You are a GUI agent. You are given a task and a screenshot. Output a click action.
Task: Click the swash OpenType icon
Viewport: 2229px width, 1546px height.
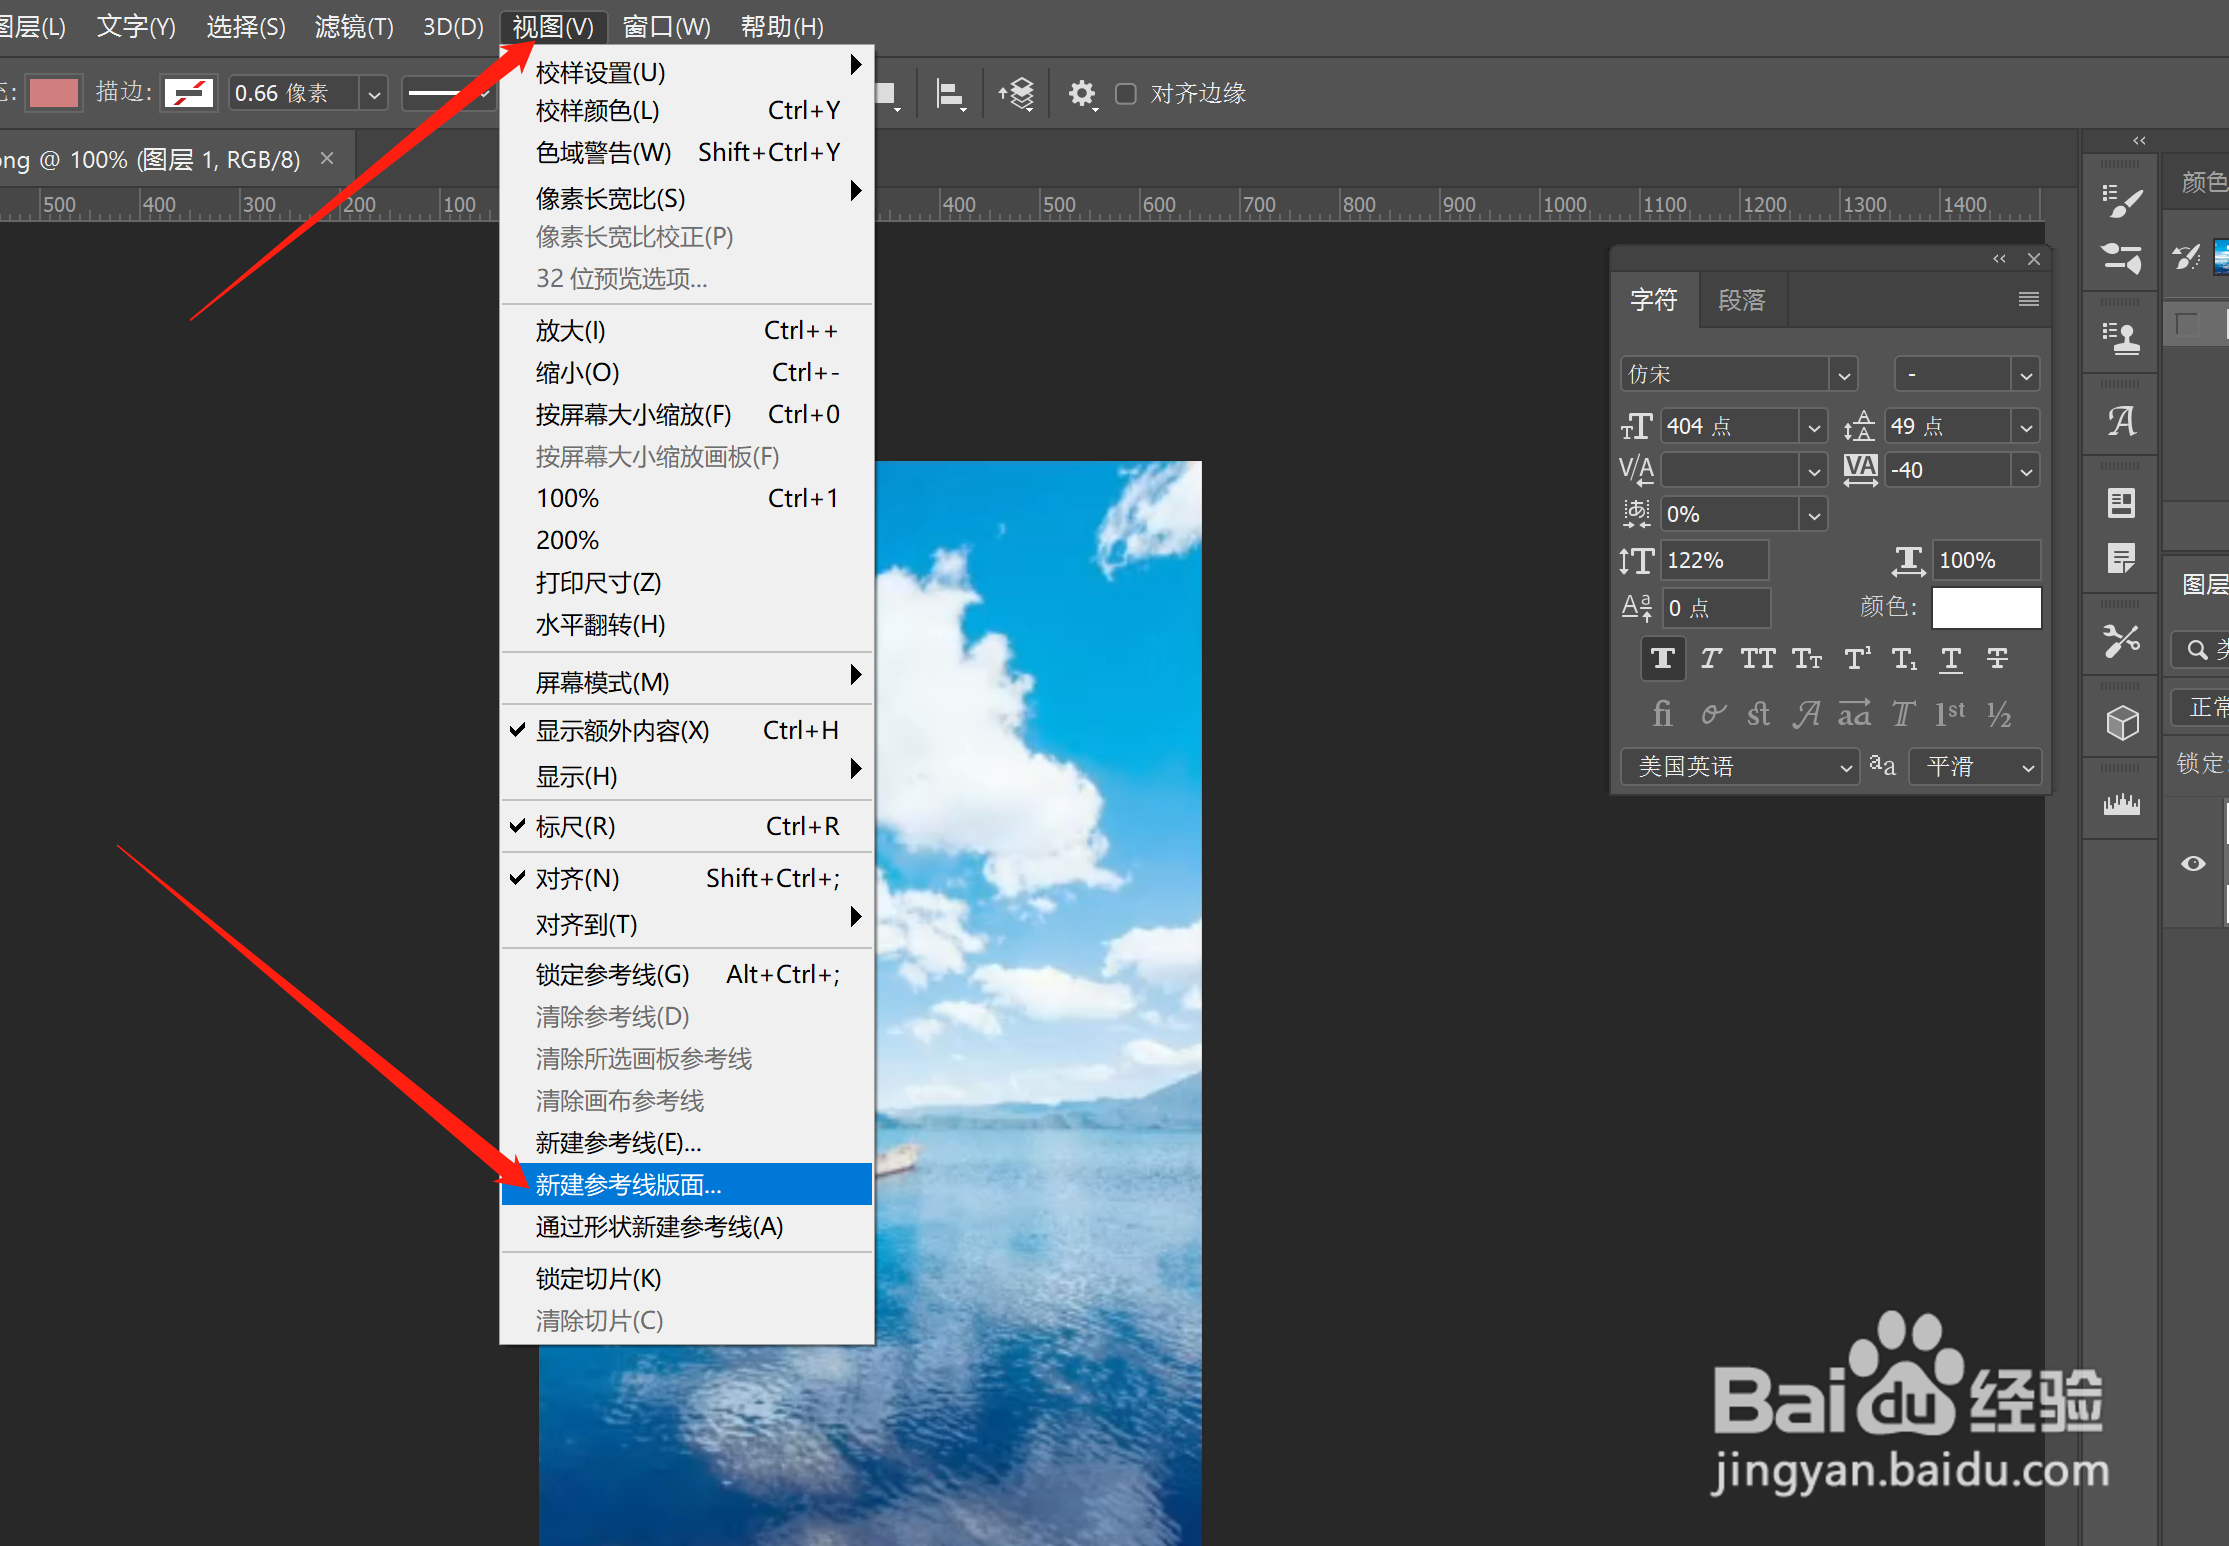point(1806,713)
